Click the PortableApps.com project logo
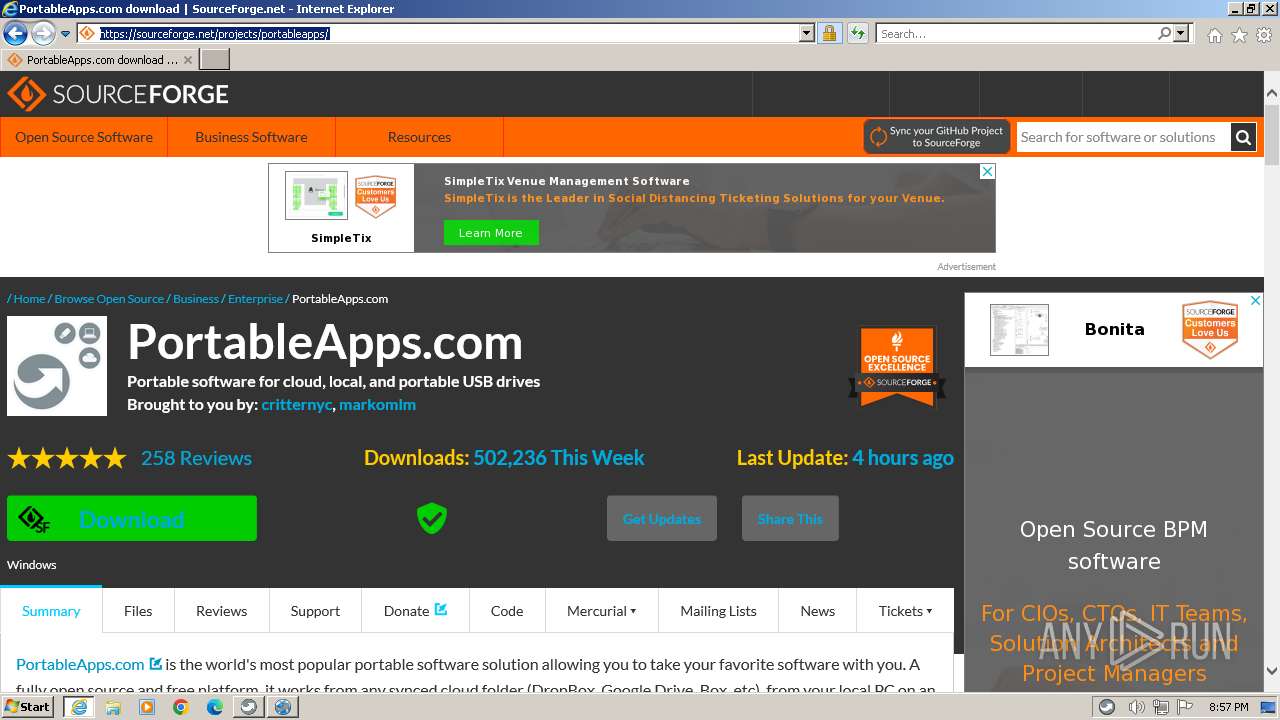 point(57,366)
